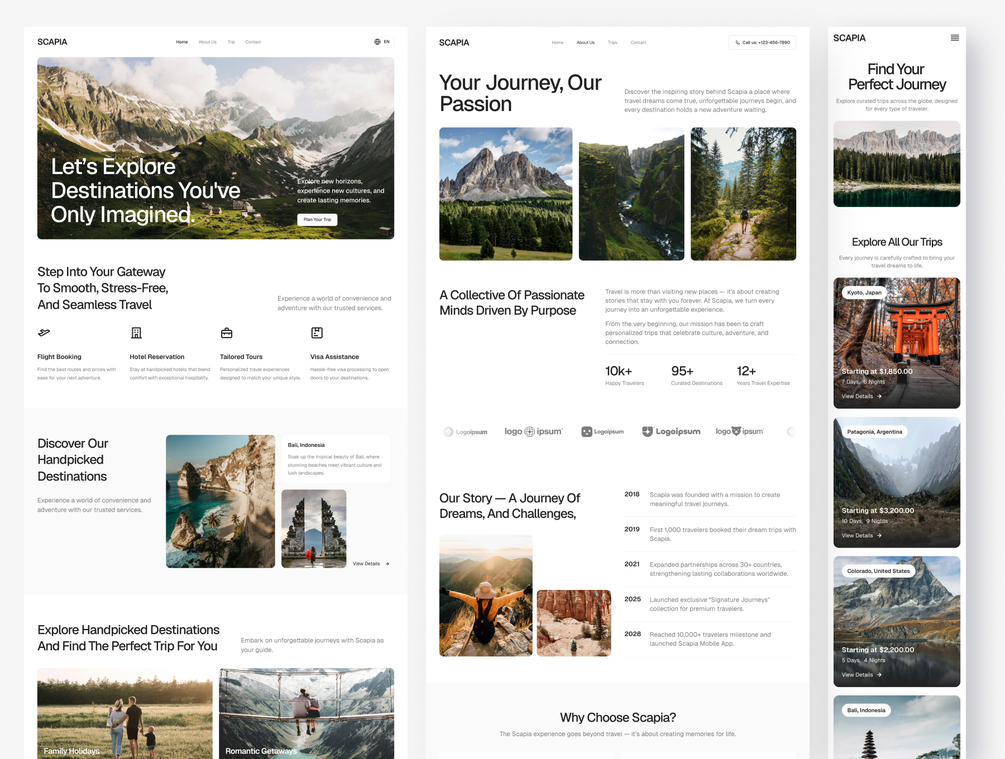
Task: Click the 2028 timeline entry
Action: (710, 638)
